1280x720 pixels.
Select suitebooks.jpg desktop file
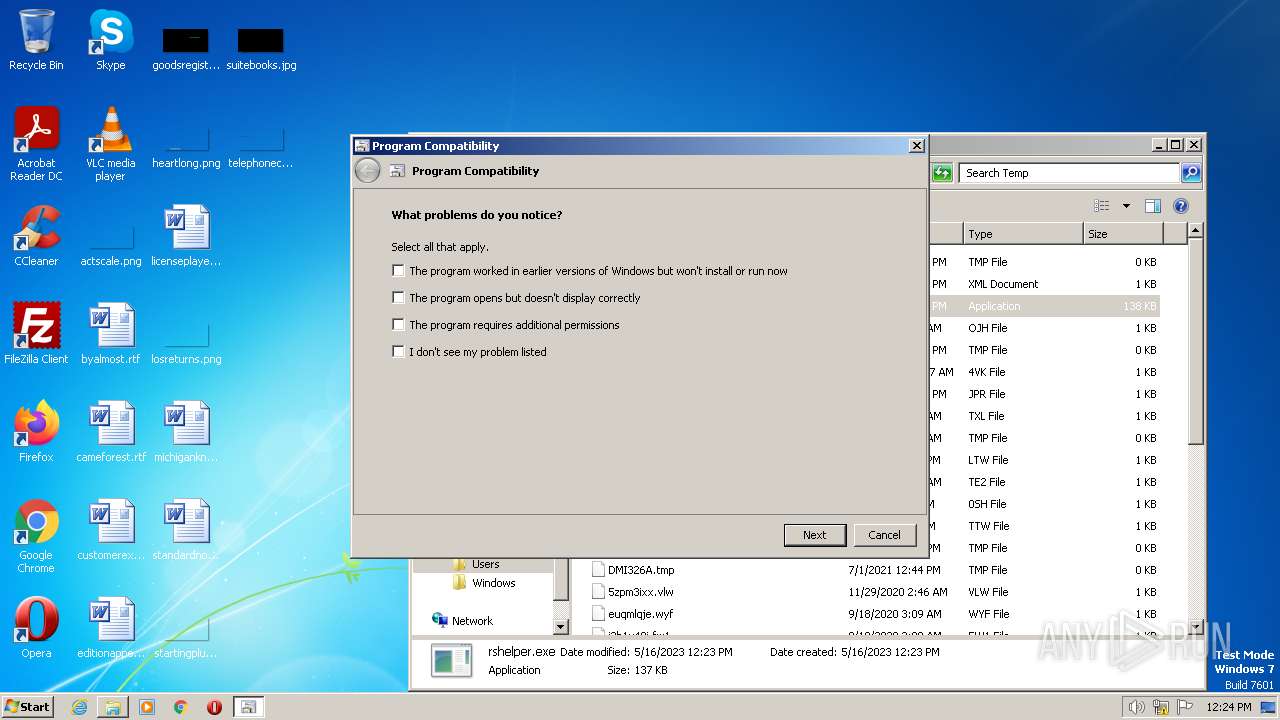click(261, 48)
